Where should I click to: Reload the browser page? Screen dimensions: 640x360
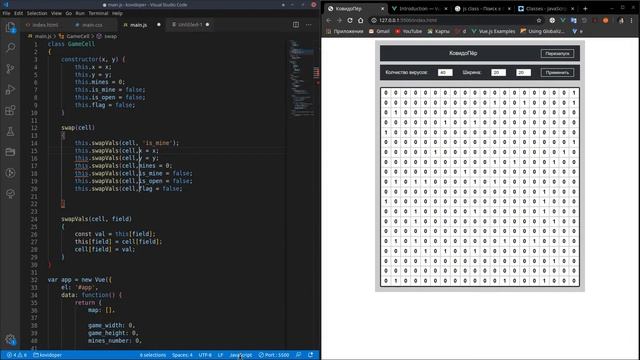(x=350, y=20)
